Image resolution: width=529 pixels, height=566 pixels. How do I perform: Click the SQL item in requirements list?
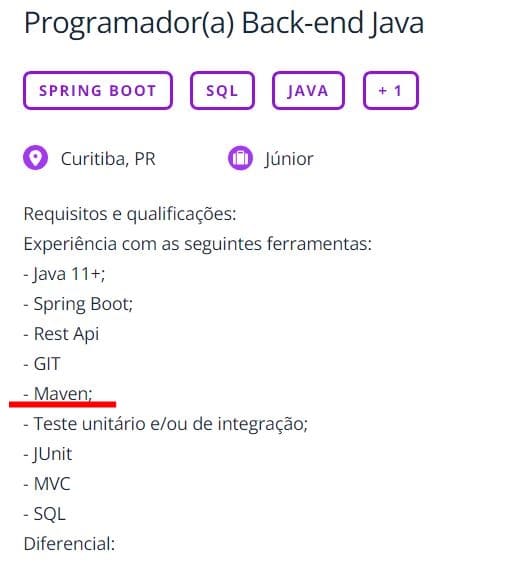click(x=45, y=514)
